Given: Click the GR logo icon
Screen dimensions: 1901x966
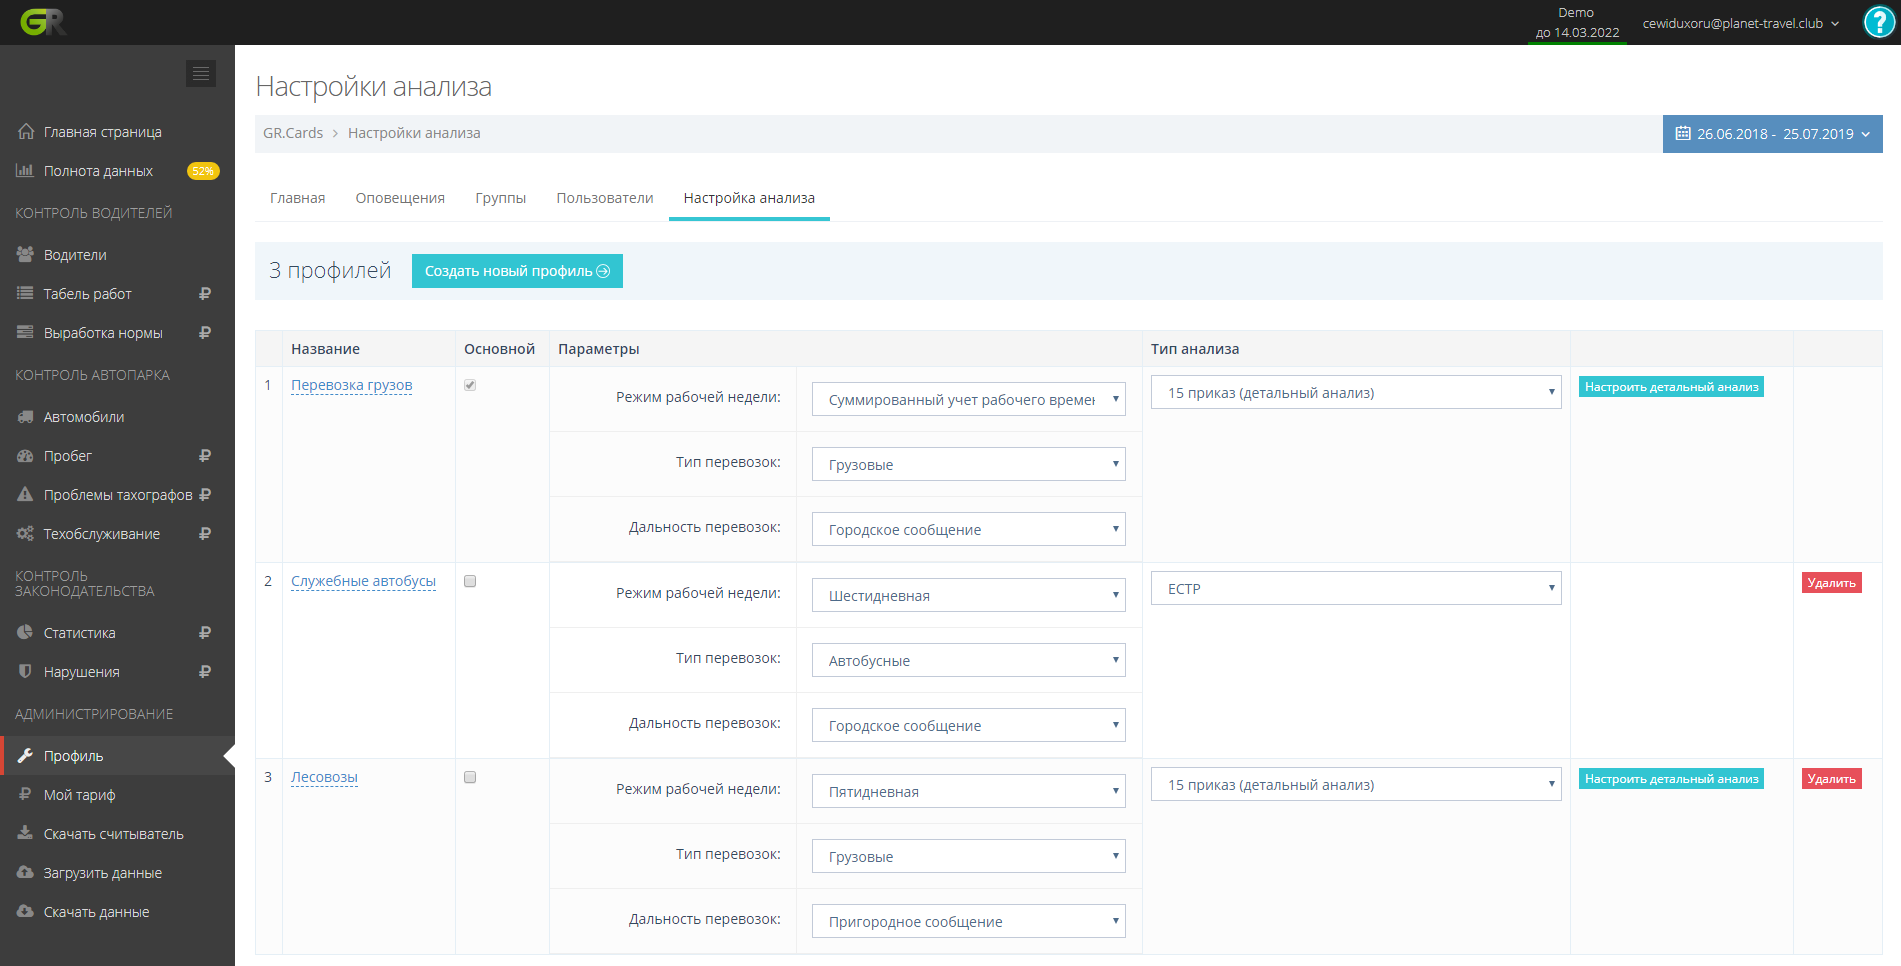Looking at the screenshot, I should coord(42,22).
